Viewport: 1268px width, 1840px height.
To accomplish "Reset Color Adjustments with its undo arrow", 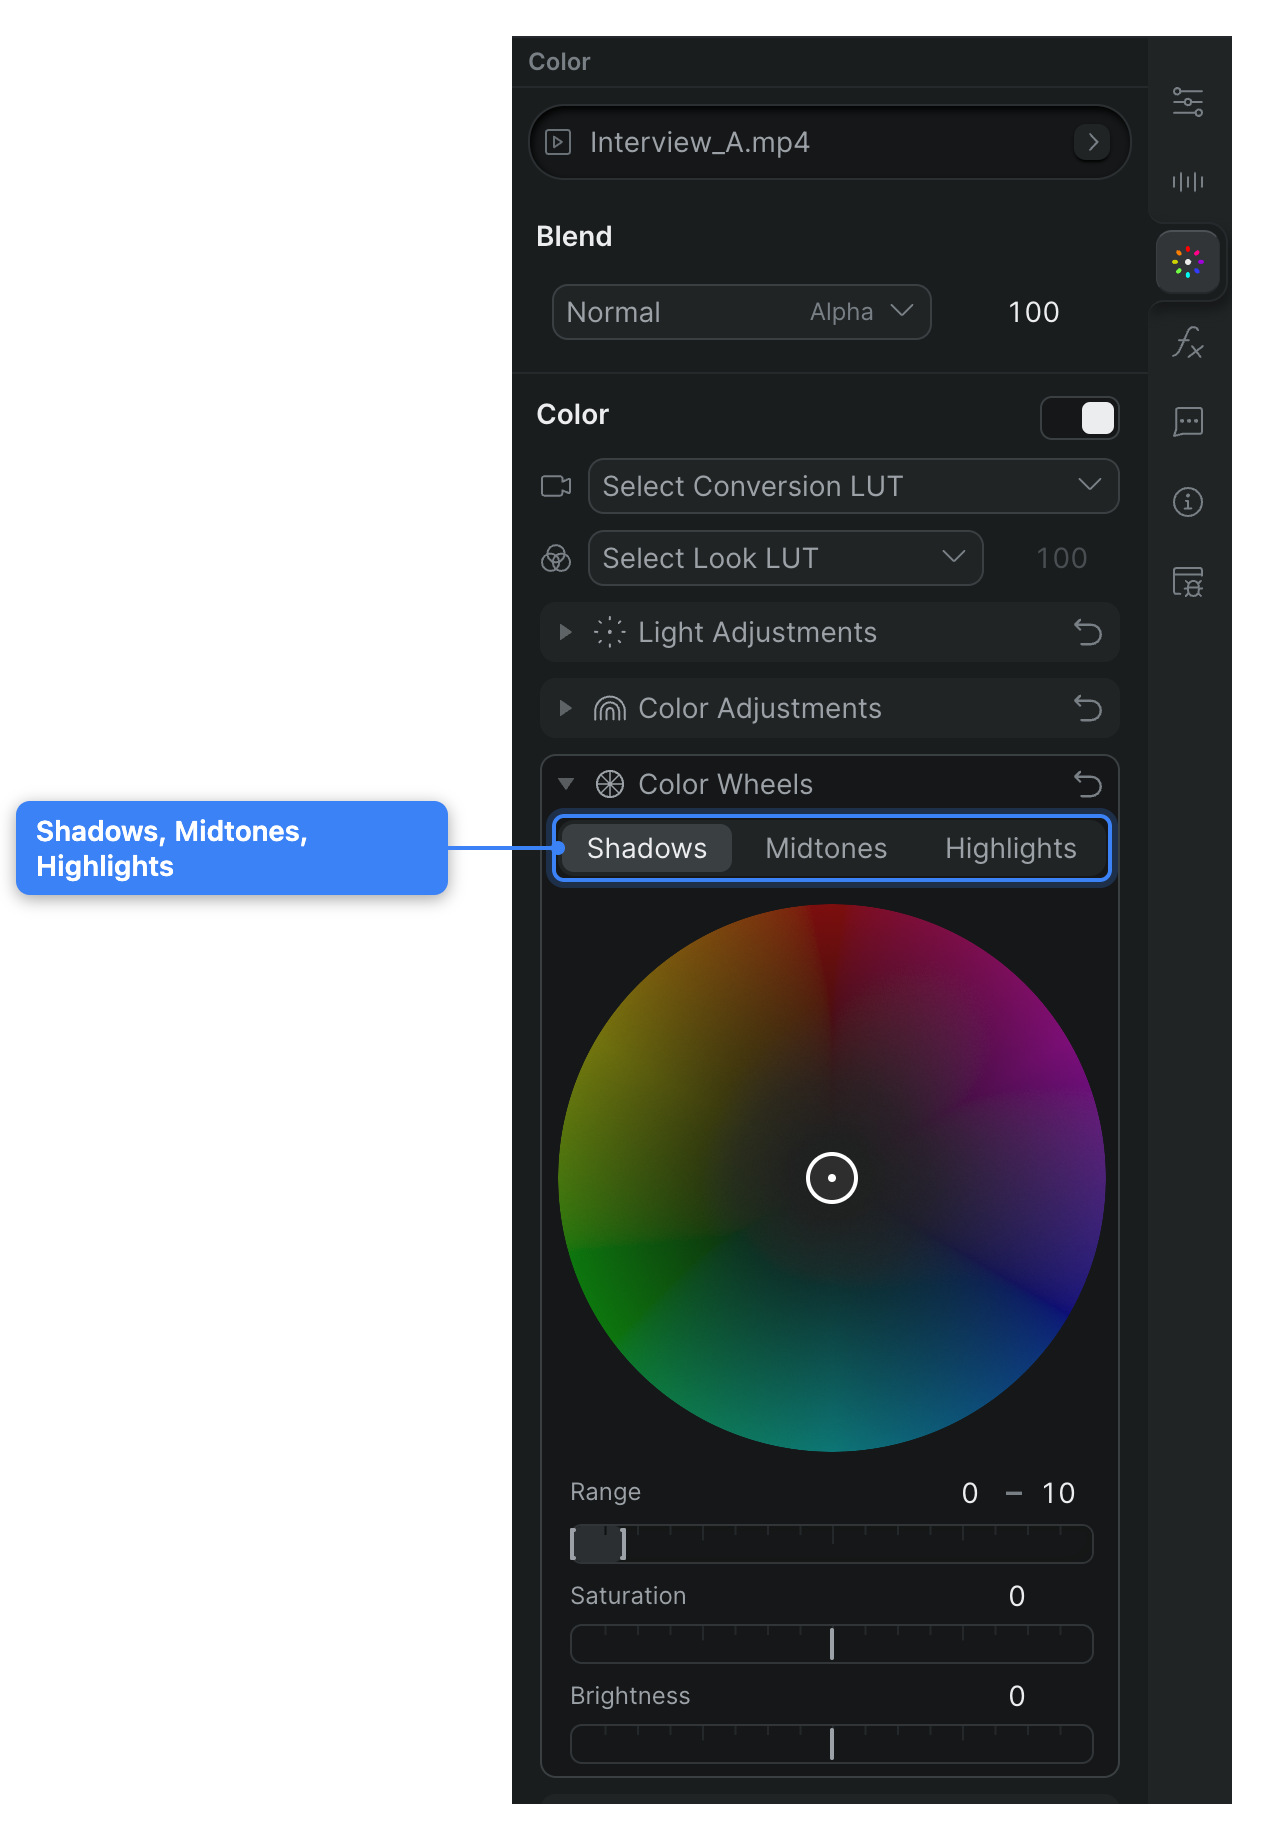I will pyautogui.click(x=1088, y=708).
